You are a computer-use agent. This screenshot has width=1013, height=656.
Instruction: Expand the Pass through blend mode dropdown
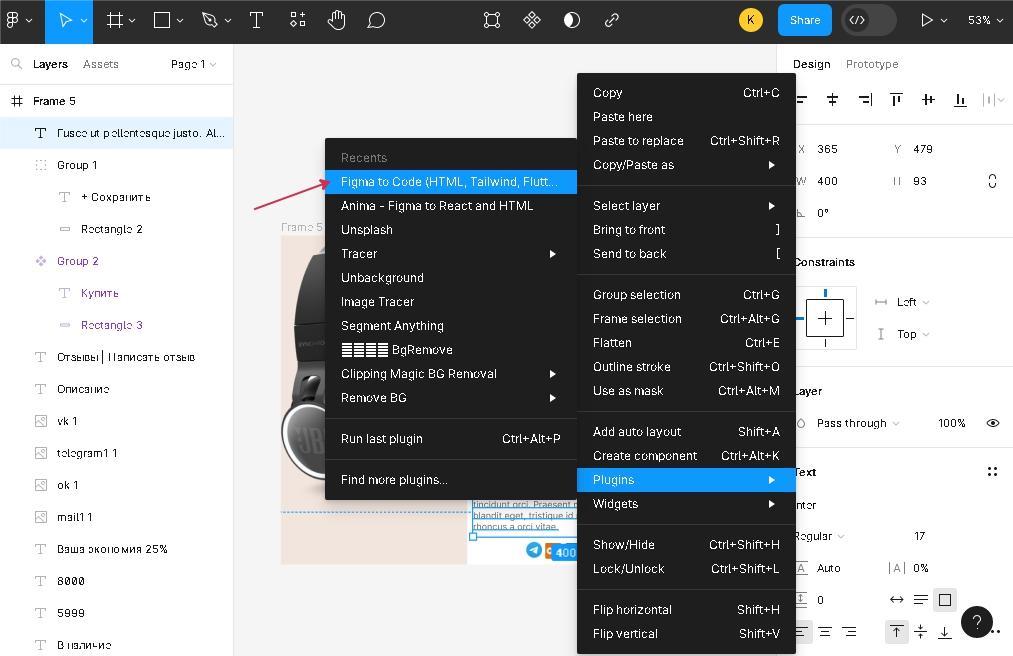(x=857, y=423)
